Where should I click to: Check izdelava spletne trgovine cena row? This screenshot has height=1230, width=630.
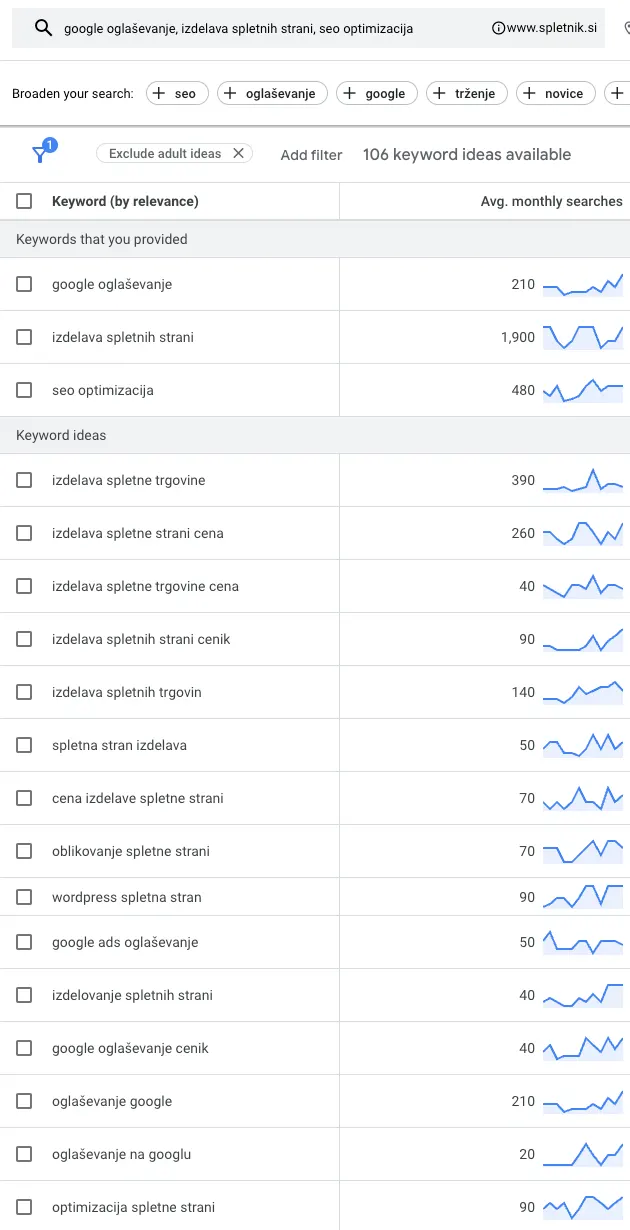pyautogui.click(x=24, y=586)
